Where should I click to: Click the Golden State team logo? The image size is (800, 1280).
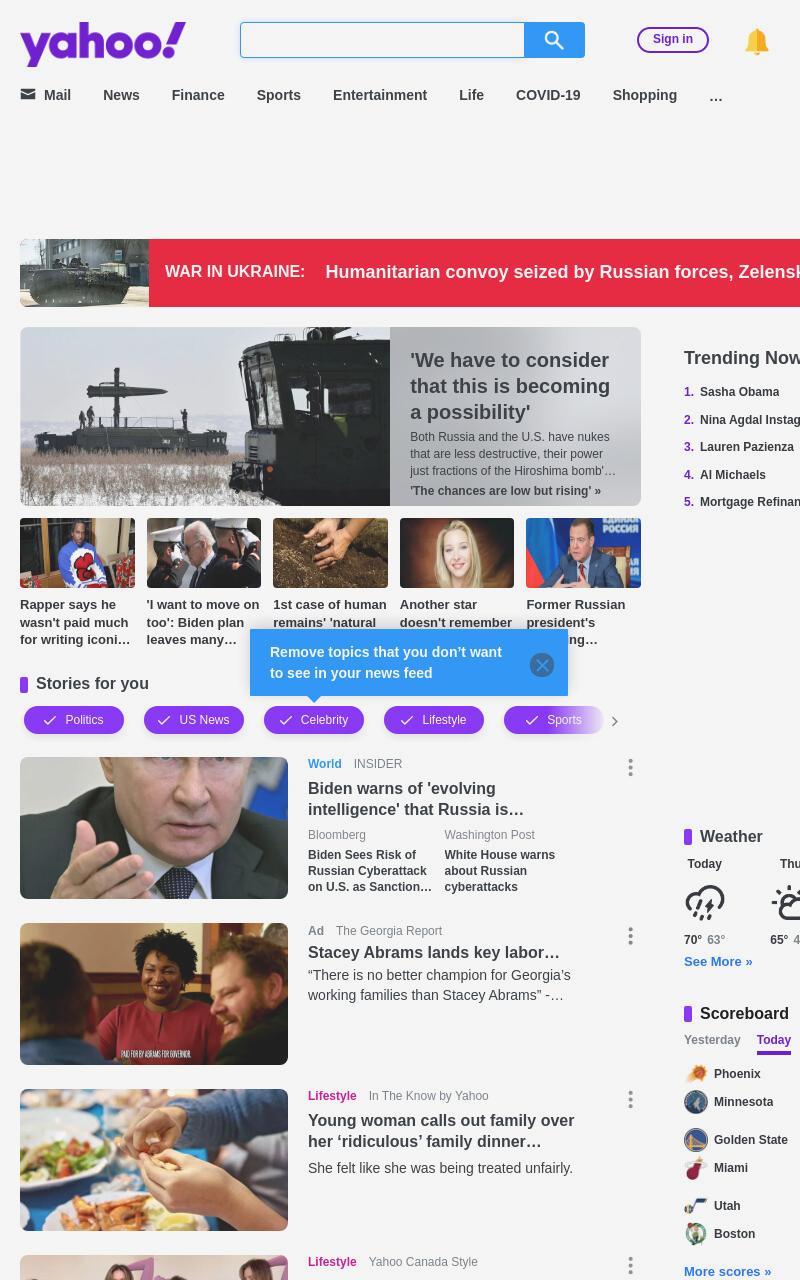696,1140
